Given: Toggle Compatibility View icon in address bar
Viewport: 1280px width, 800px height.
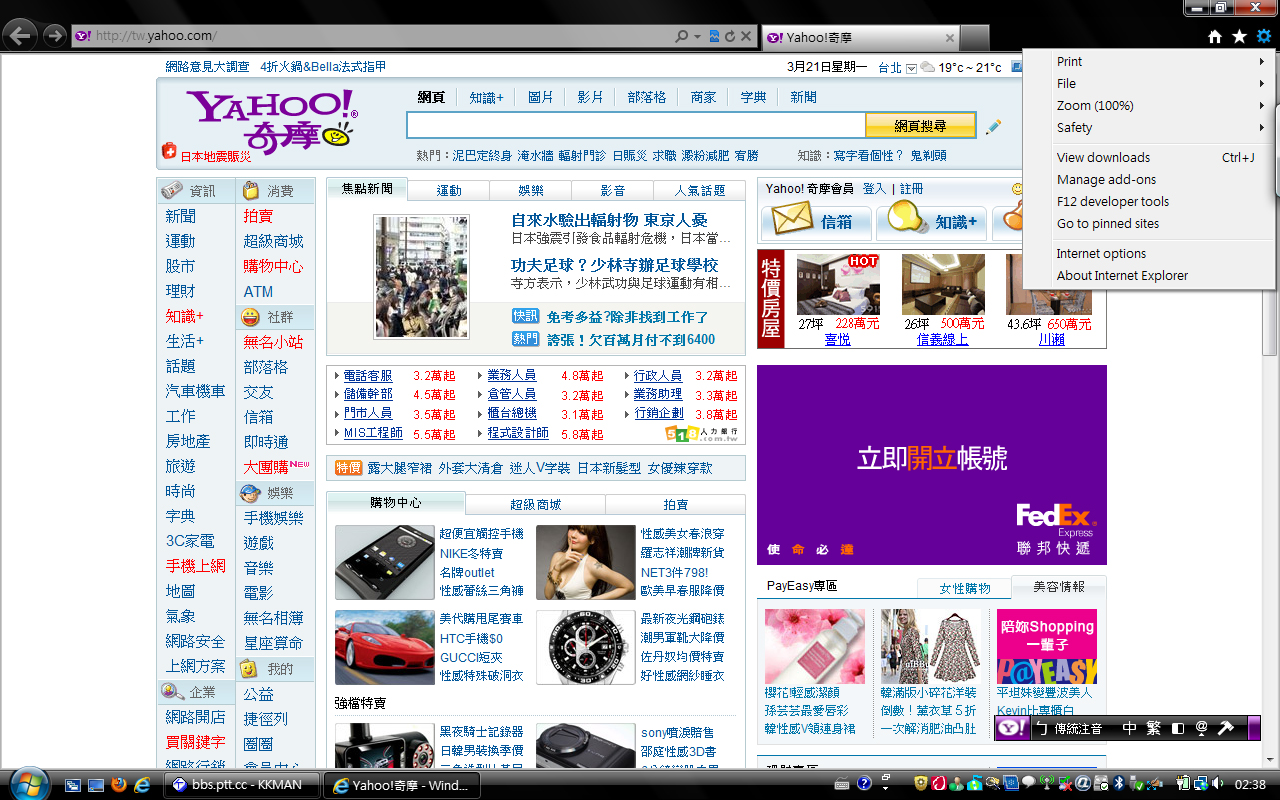Looking at the screenshot, I should 714,36.
